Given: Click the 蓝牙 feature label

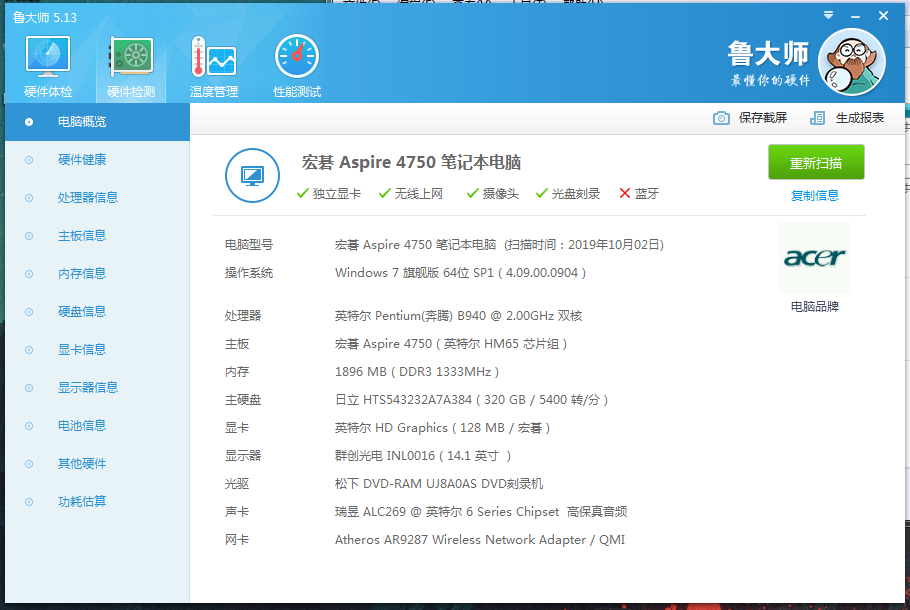Looking at the screenshot, I should click(647, 194).
